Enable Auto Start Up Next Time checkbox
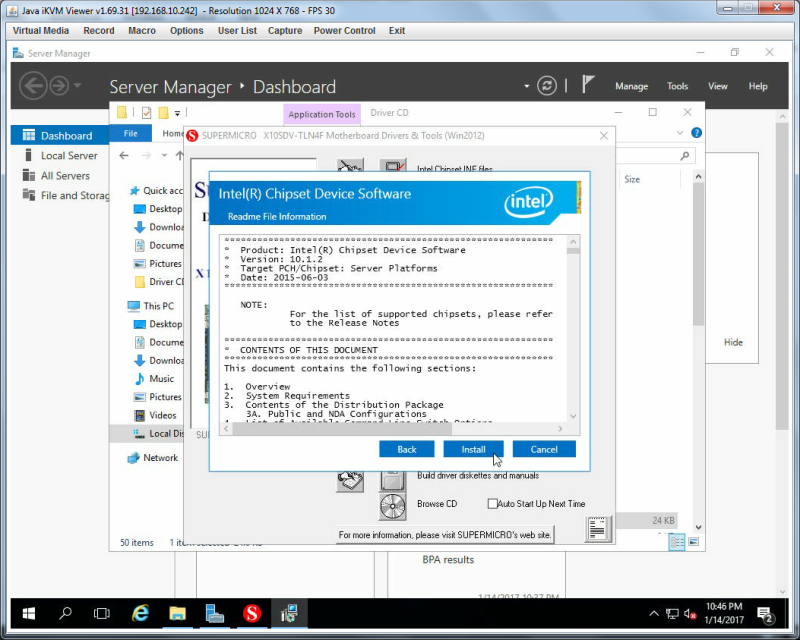800x640 pixels. click(x=492, y=504)
